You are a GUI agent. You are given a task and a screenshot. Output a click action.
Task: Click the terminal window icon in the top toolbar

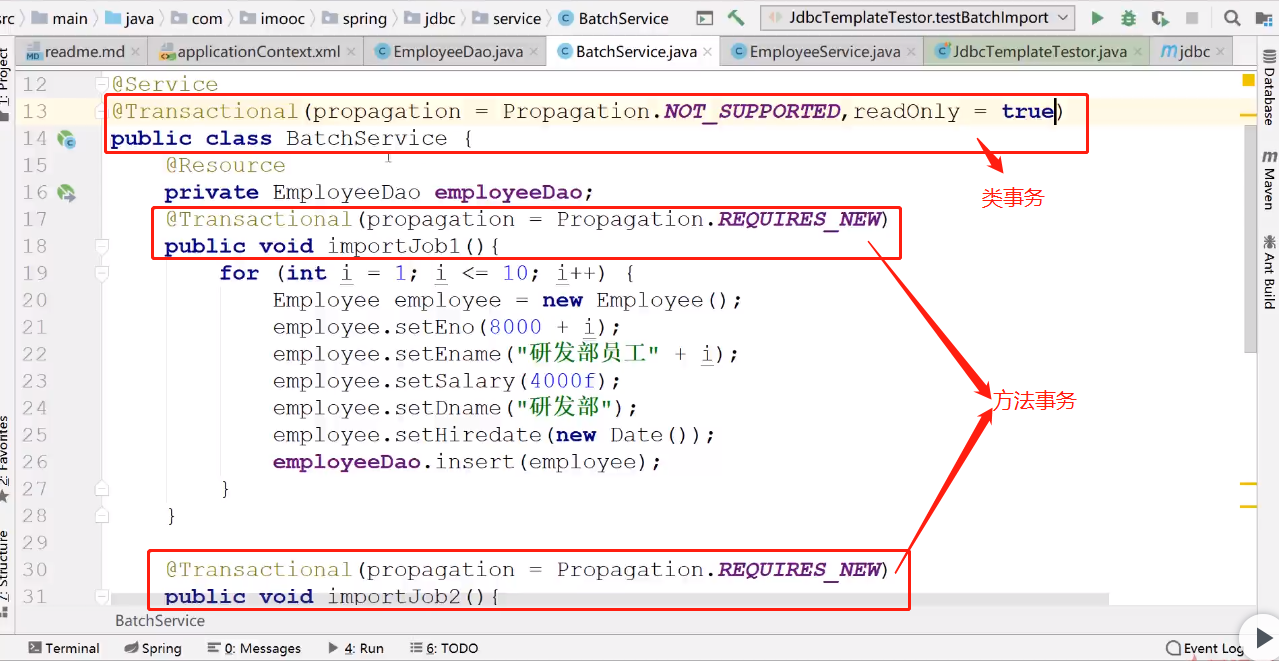point(705,18)
